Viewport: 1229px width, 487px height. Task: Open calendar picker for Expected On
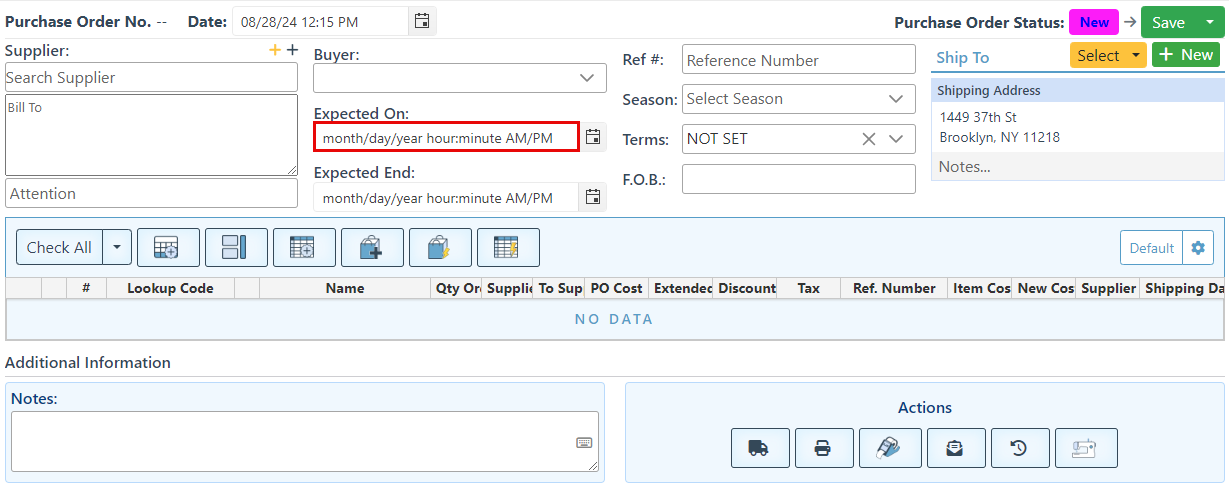[593, 137]
